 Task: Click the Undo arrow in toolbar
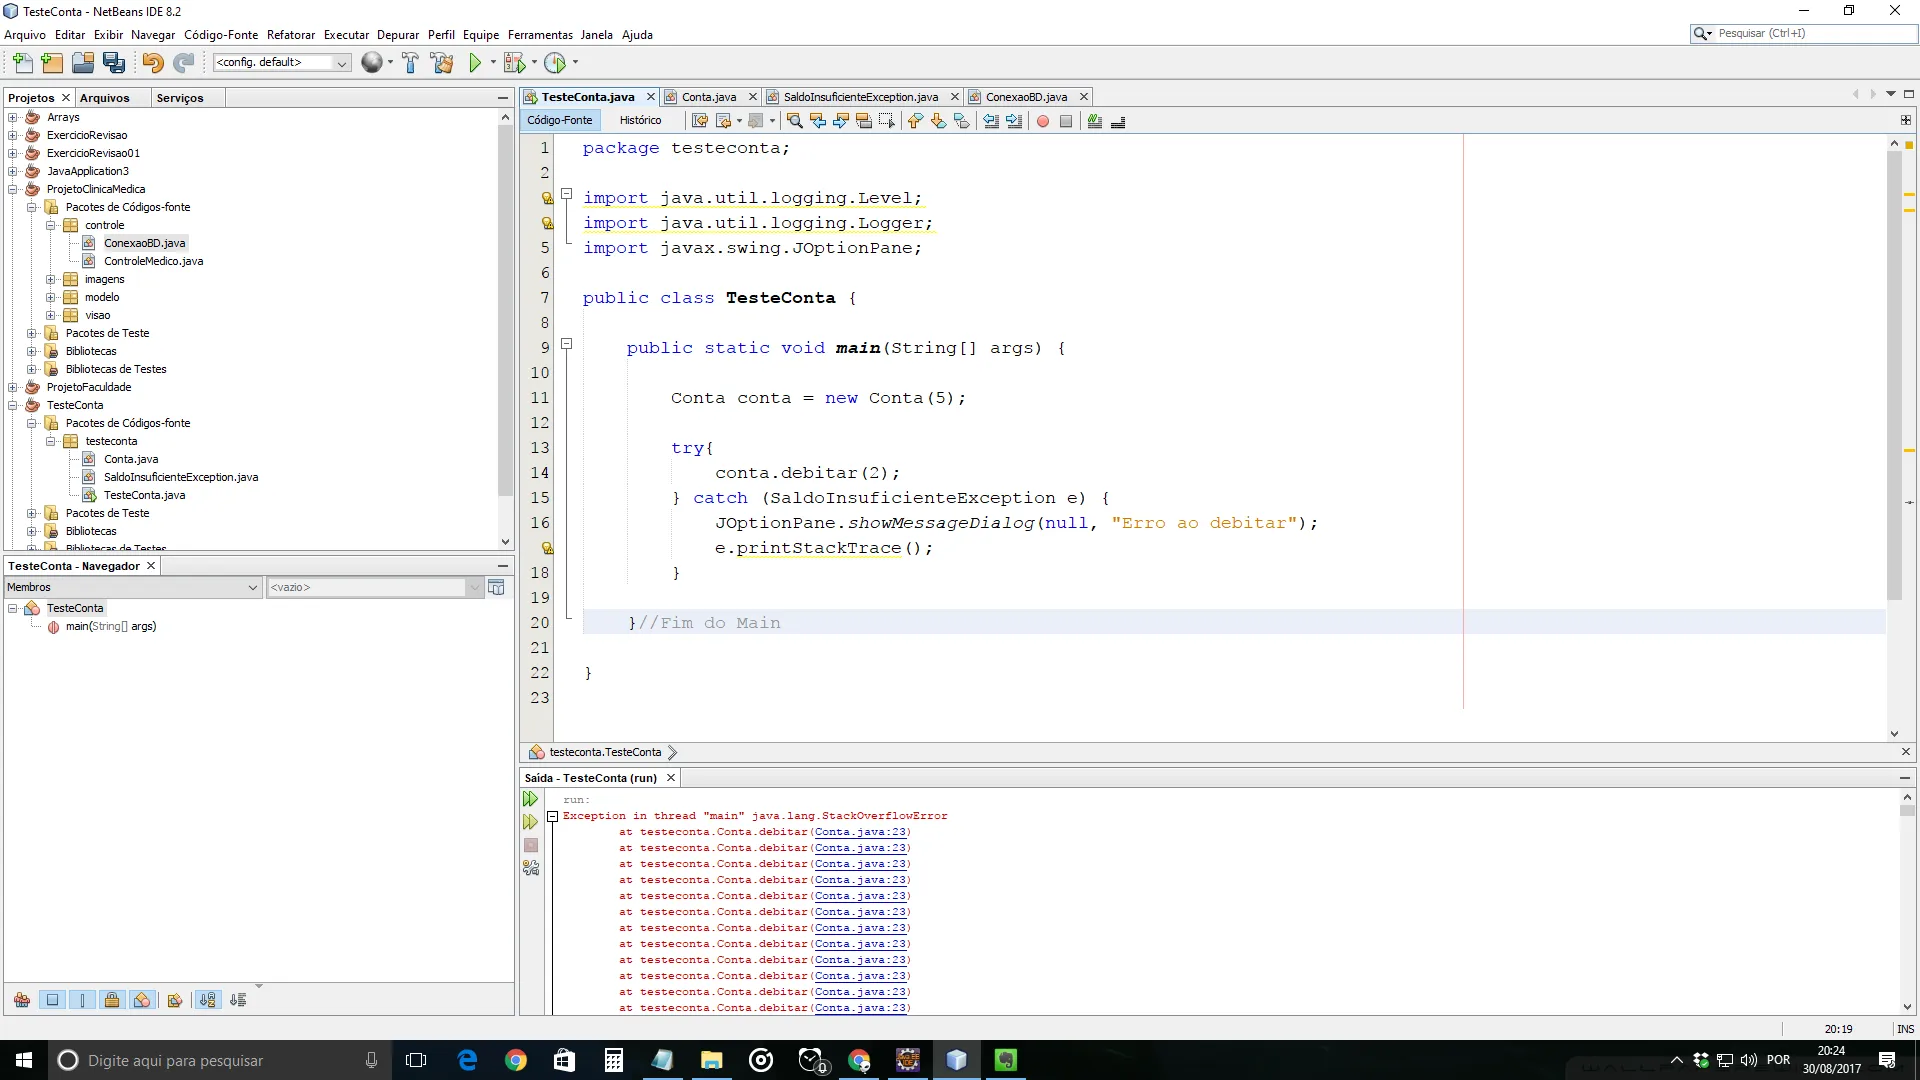(152, 63)
